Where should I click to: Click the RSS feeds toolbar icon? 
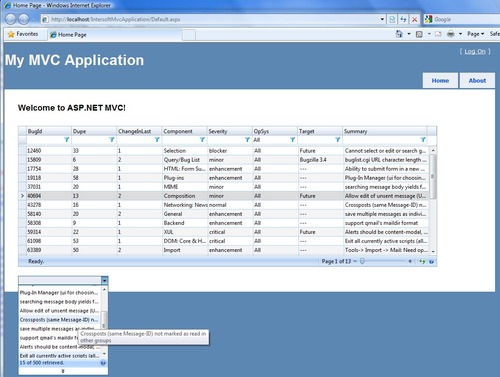(419, 34)
